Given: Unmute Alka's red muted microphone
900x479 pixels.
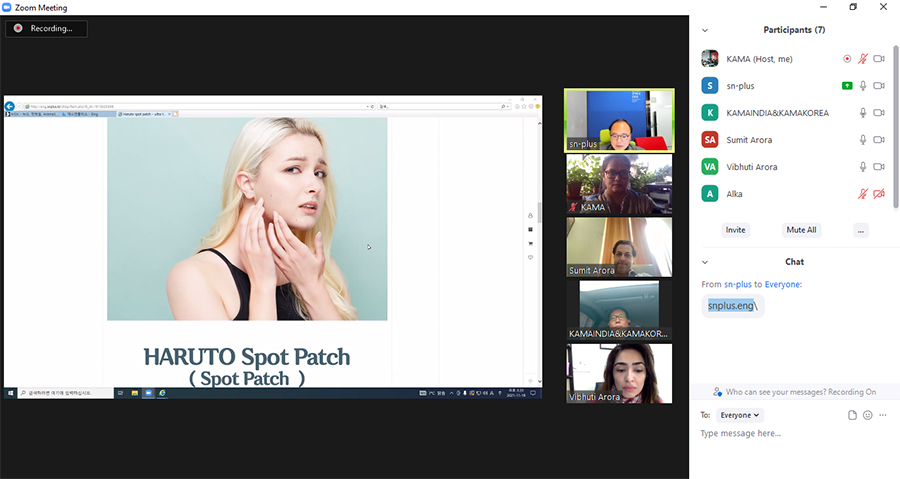Looking at the screenshot, I should coord(863,193).
